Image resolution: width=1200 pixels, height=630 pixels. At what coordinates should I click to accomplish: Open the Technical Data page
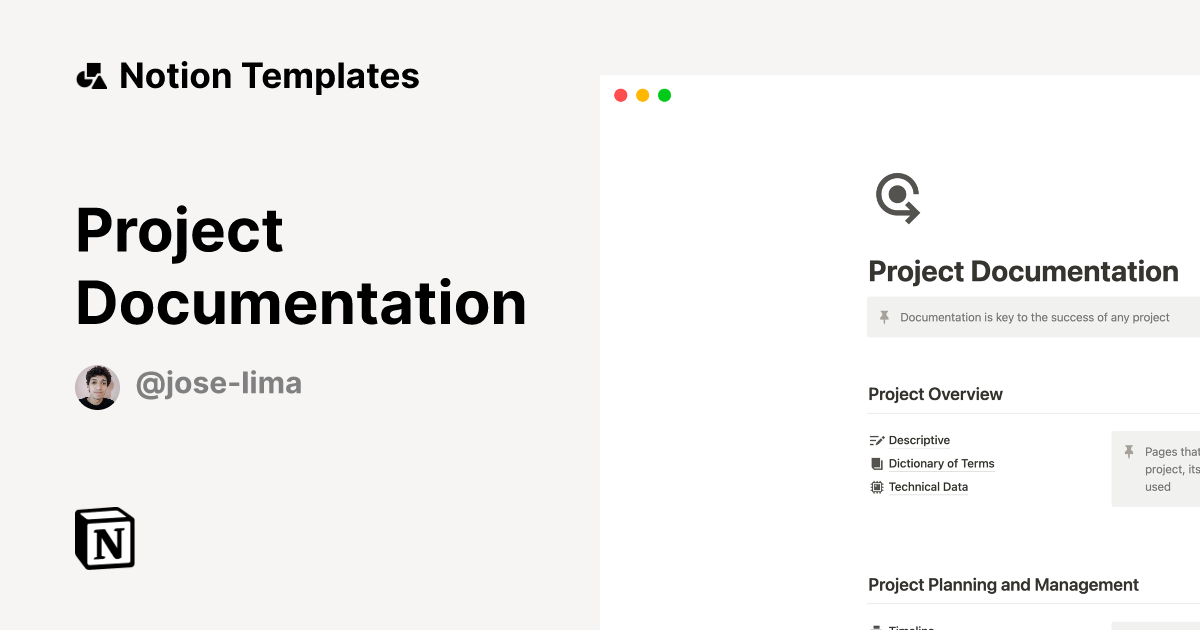tap(928, 487)
